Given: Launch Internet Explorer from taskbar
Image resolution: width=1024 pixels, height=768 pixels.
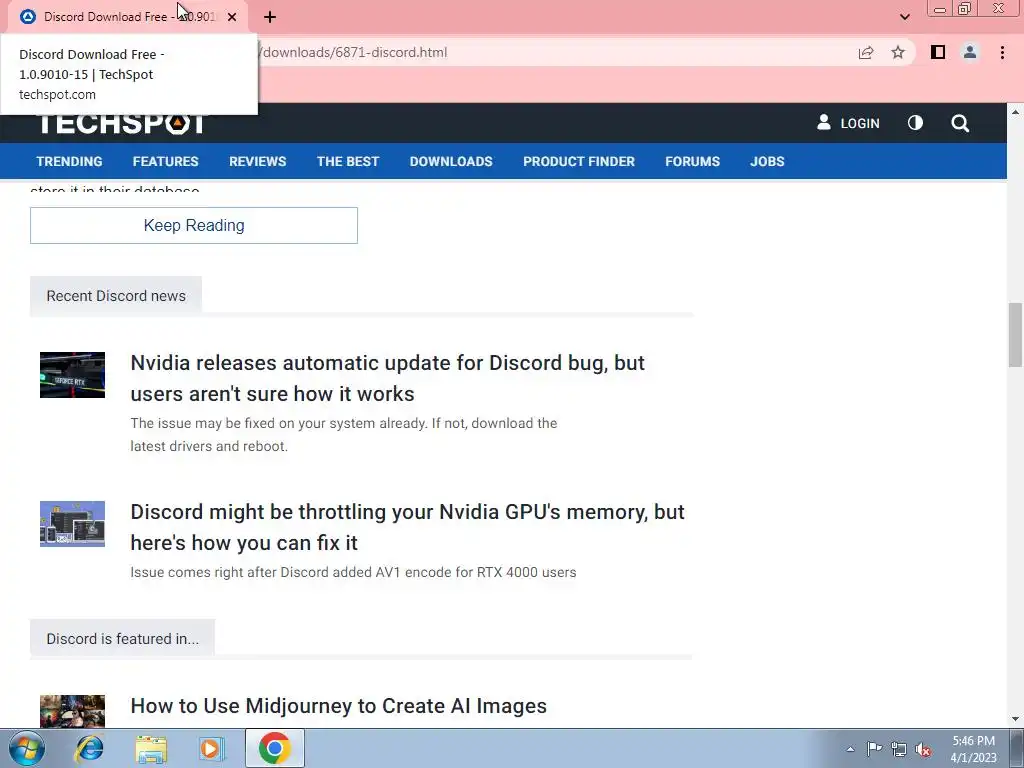Looking at the screenshot, I should [89, 748].
